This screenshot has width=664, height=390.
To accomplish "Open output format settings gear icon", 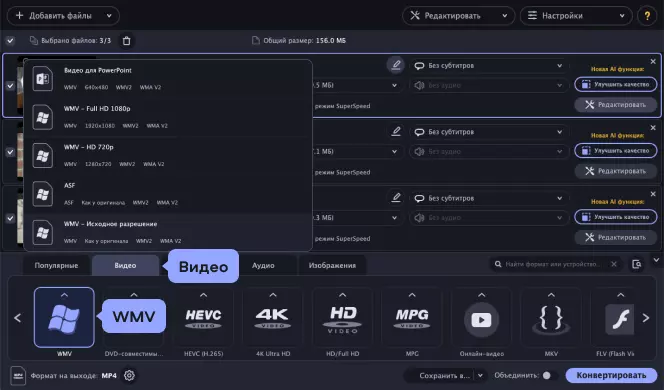I will (129, 375).
